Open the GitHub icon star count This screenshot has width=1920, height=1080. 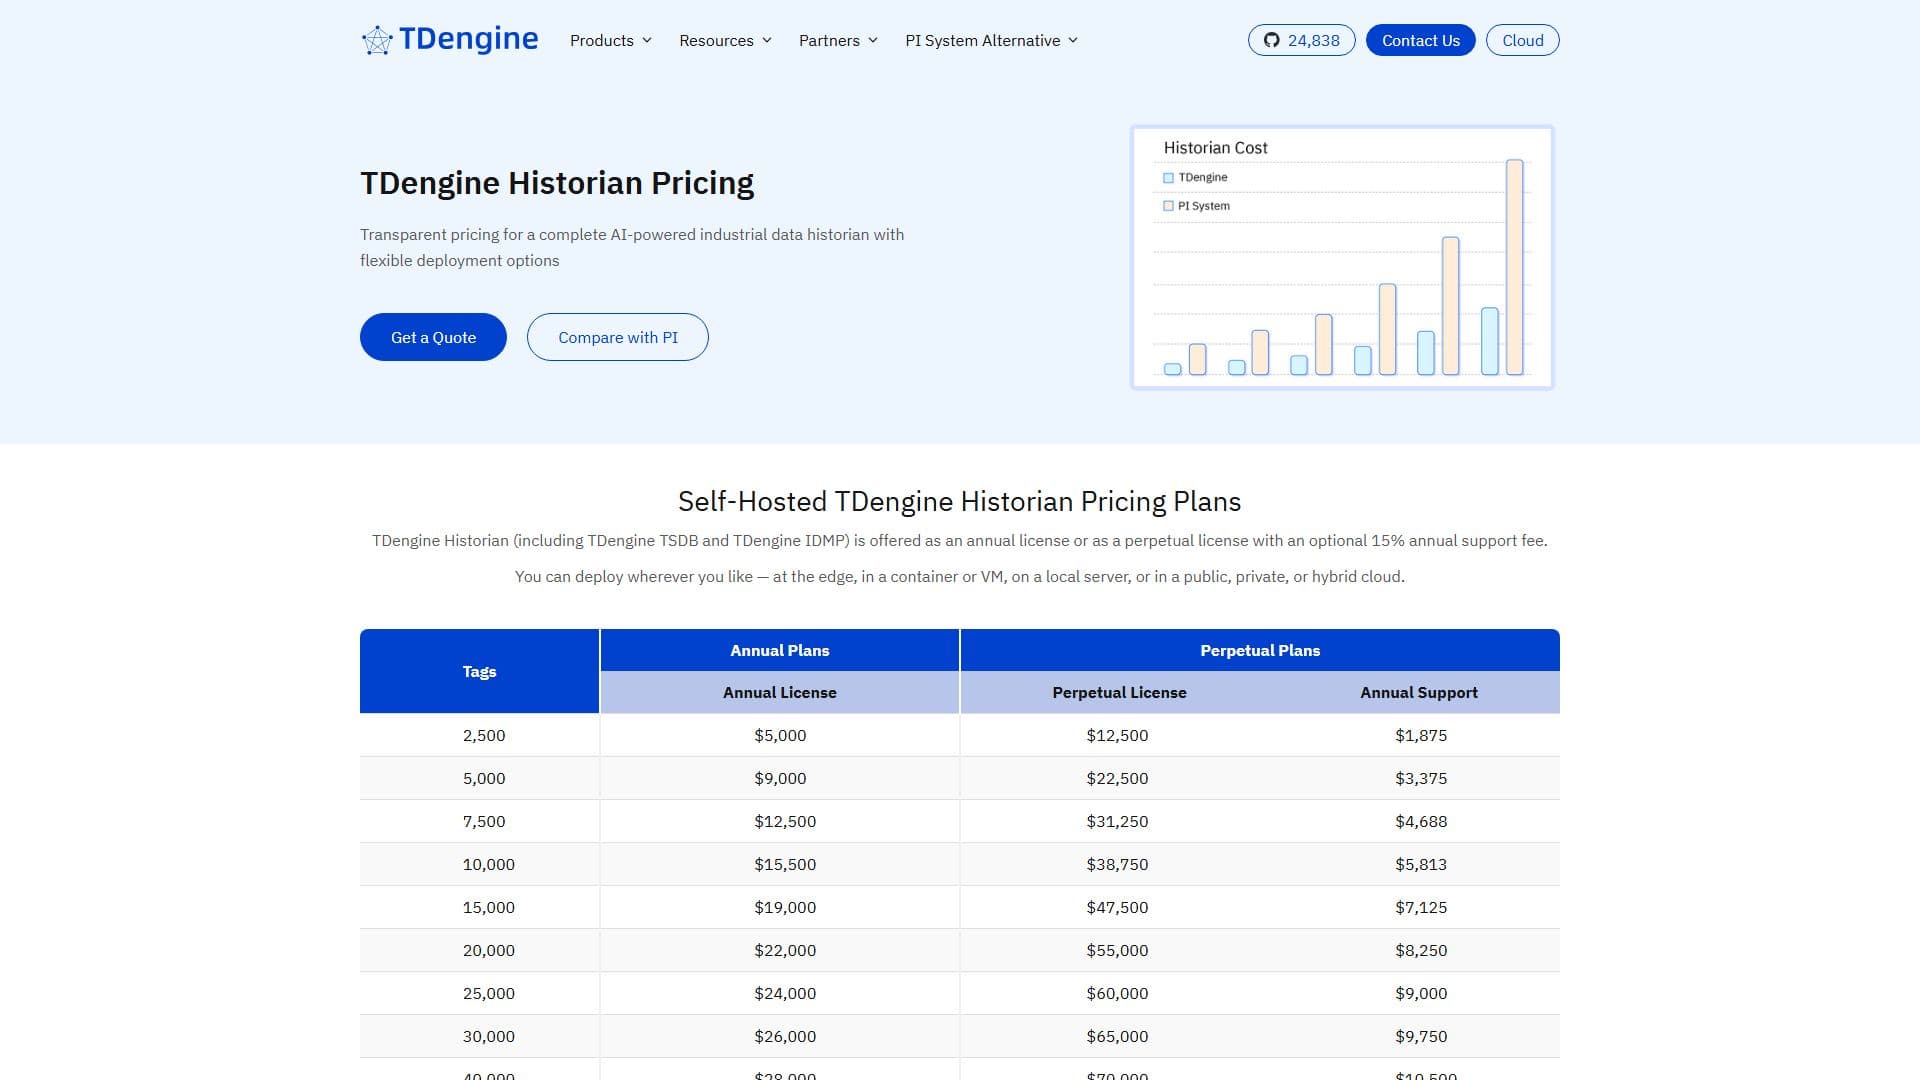pos(1301,40)
